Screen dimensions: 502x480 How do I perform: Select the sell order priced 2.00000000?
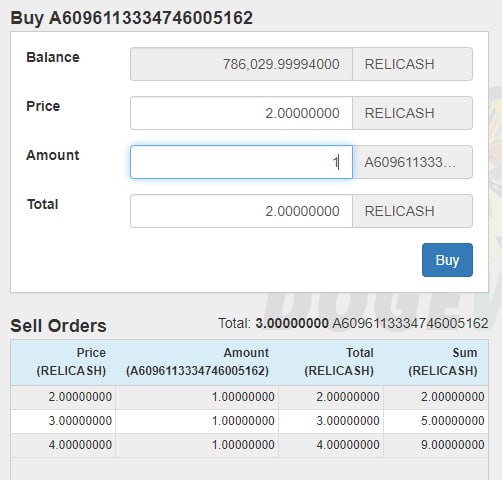[x=249, y=397]
